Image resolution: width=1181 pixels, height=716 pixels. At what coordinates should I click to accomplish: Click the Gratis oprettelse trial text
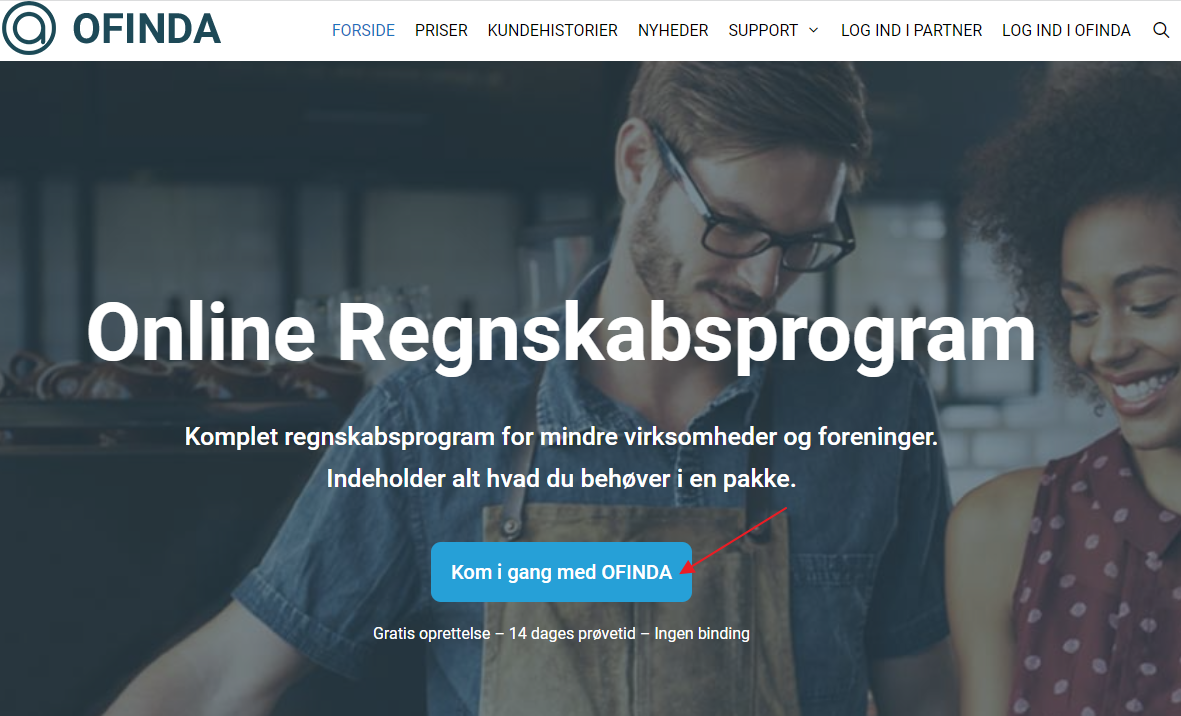coord(561,633)
